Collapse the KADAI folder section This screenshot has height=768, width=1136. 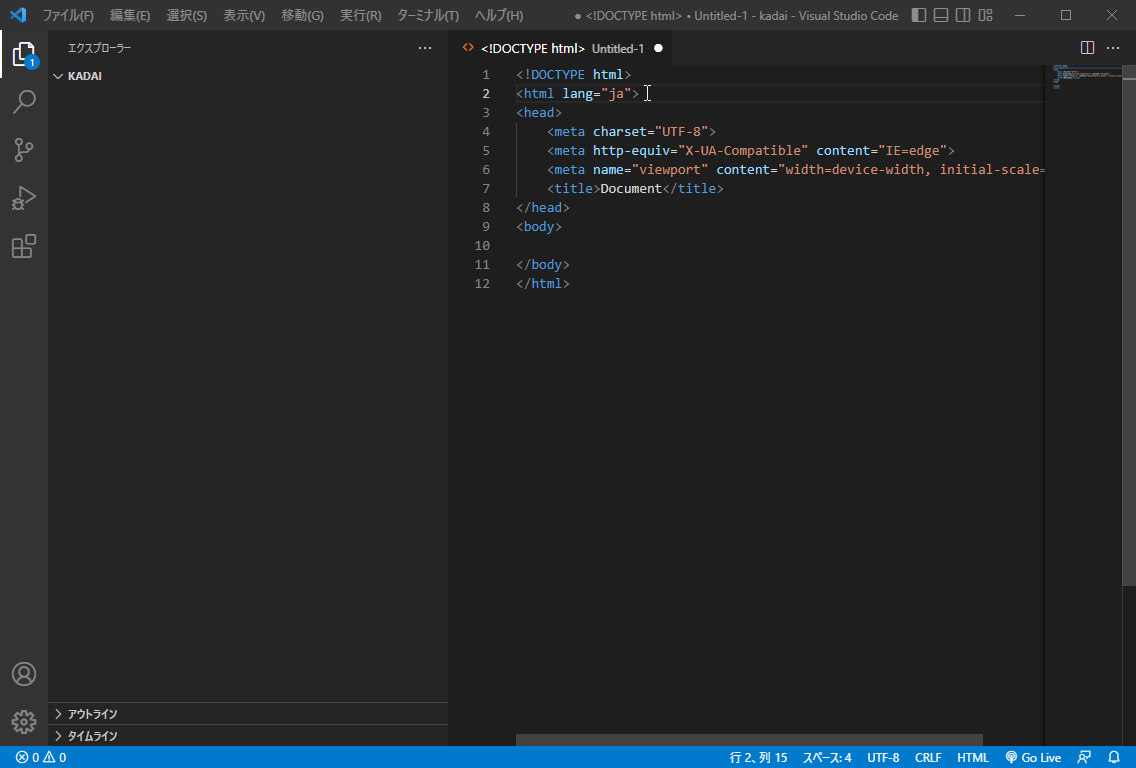pos(84,76)
